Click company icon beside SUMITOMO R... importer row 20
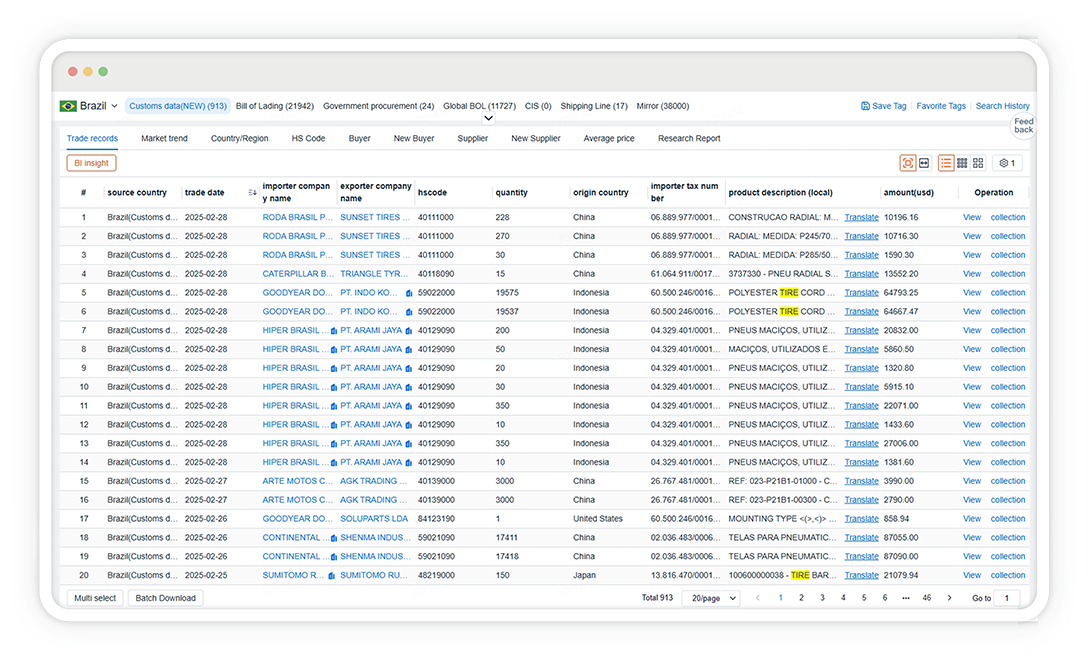The height and width of the screenshot is (662, 1089). [331, 576]
